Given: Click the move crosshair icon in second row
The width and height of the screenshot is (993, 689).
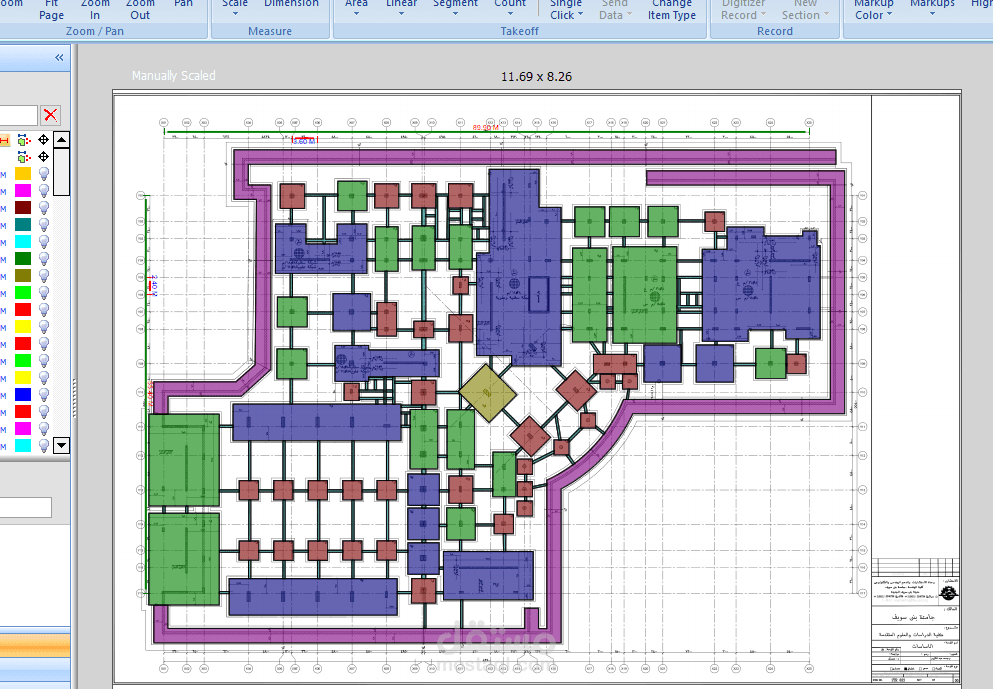Looking at the screenshot, I should (43, 156).
